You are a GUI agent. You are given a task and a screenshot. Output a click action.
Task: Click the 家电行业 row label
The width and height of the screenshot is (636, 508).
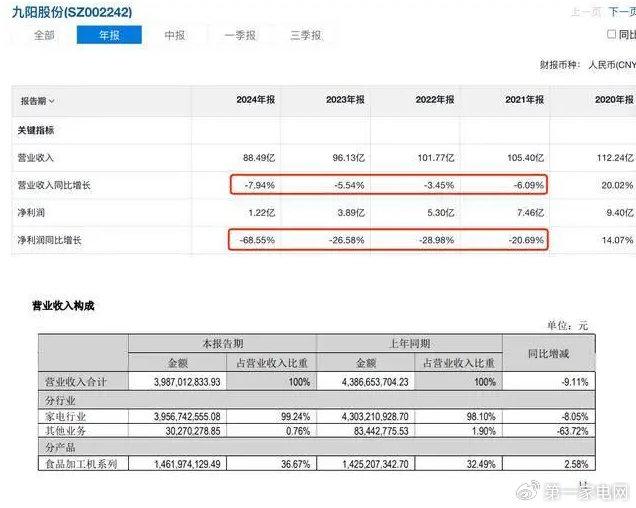point(65,417)
